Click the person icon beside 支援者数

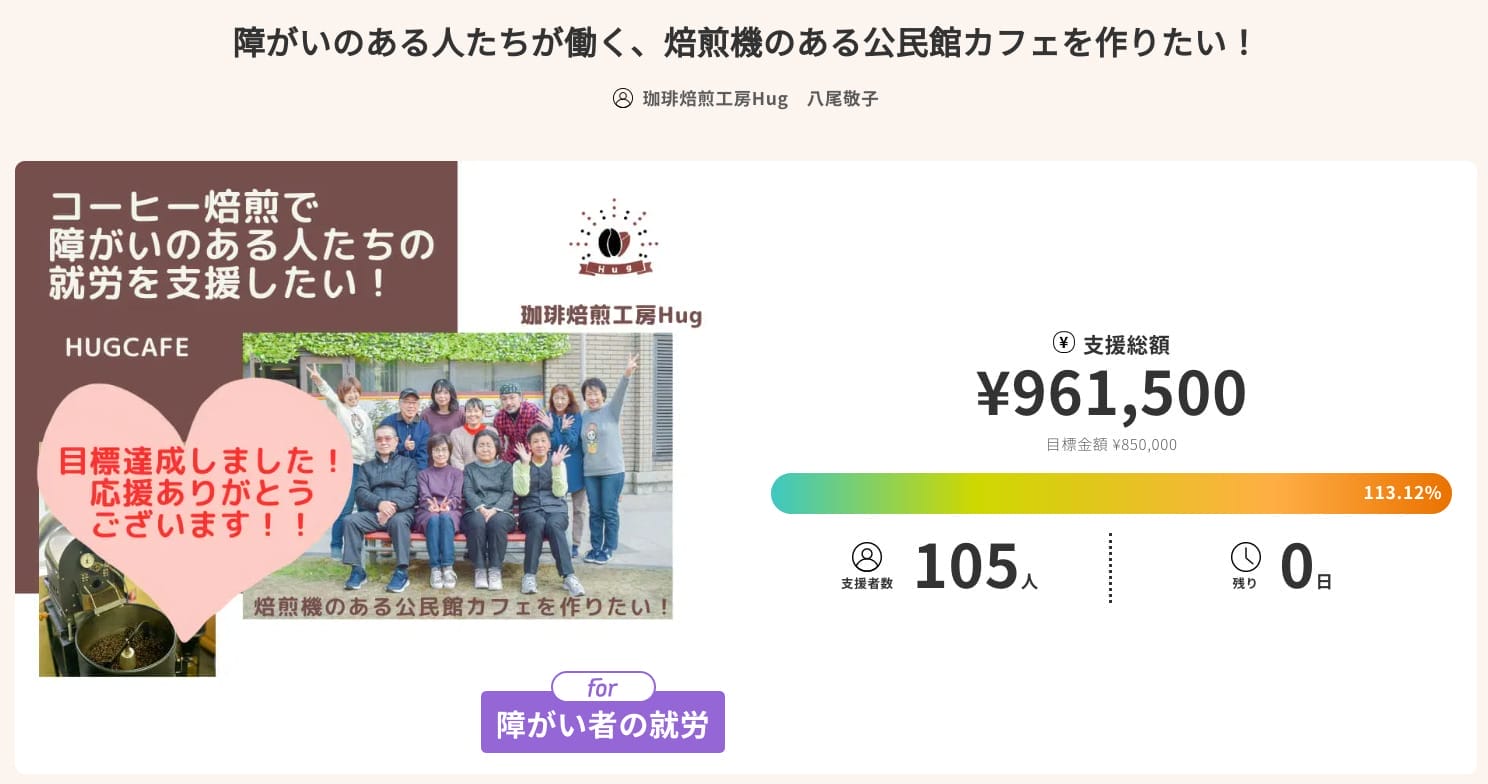(x=866, y=556)
